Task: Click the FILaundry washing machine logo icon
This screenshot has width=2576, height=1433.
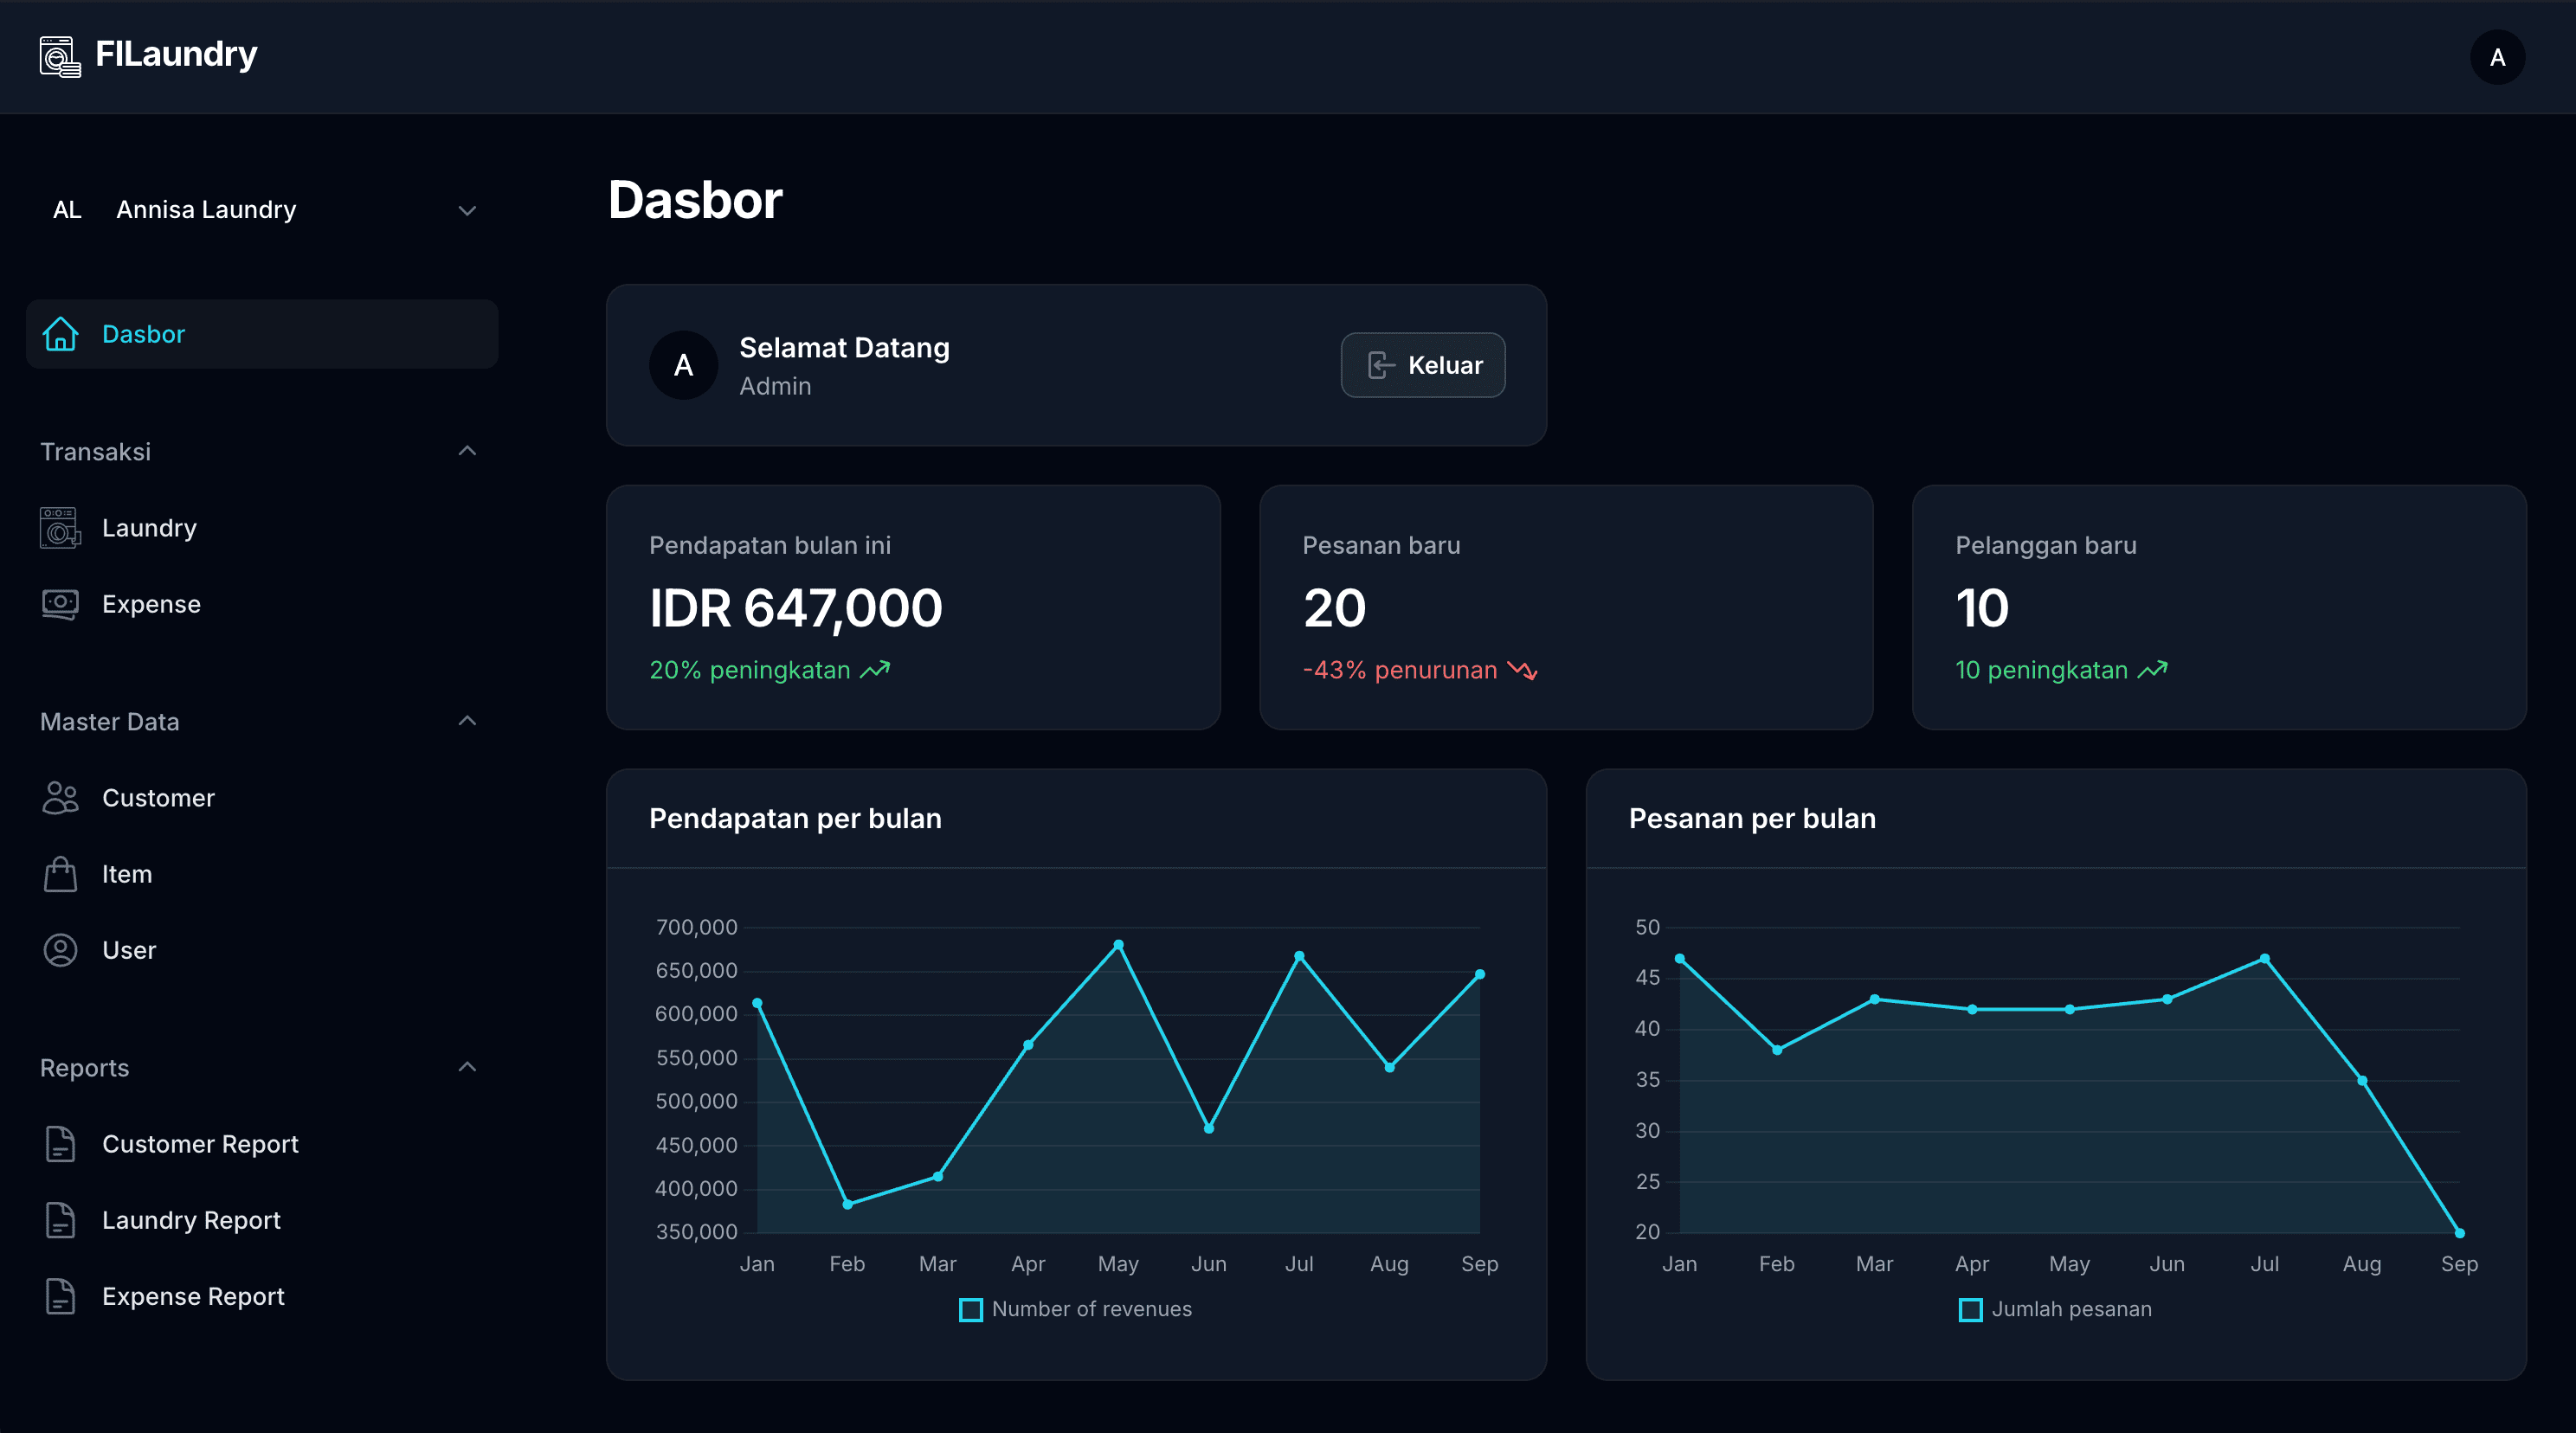Action: (60, 56)
